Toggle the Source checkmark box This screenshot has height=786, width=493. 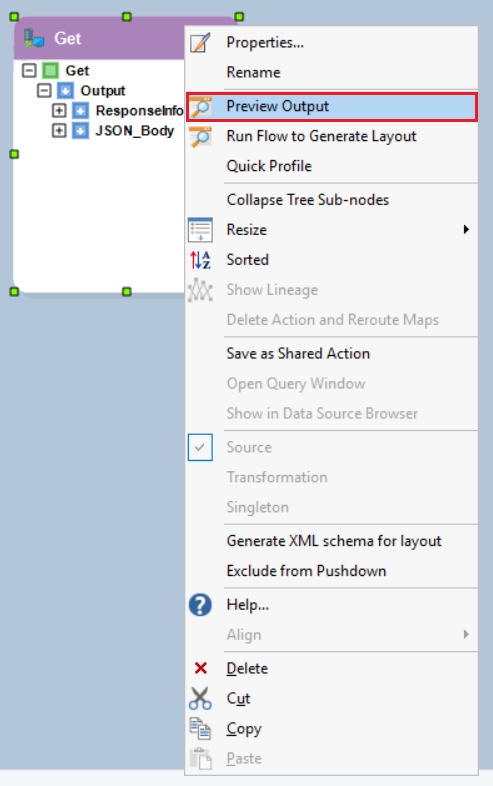200,447
